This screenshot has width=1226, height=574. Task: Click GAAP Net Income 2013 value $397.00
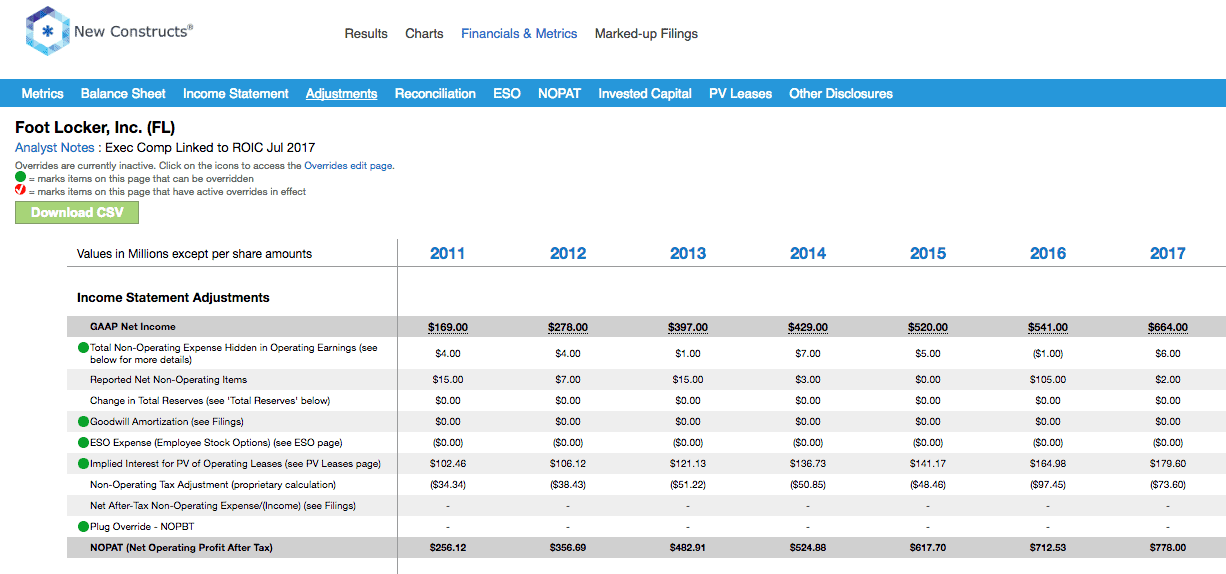pos(688,327)
